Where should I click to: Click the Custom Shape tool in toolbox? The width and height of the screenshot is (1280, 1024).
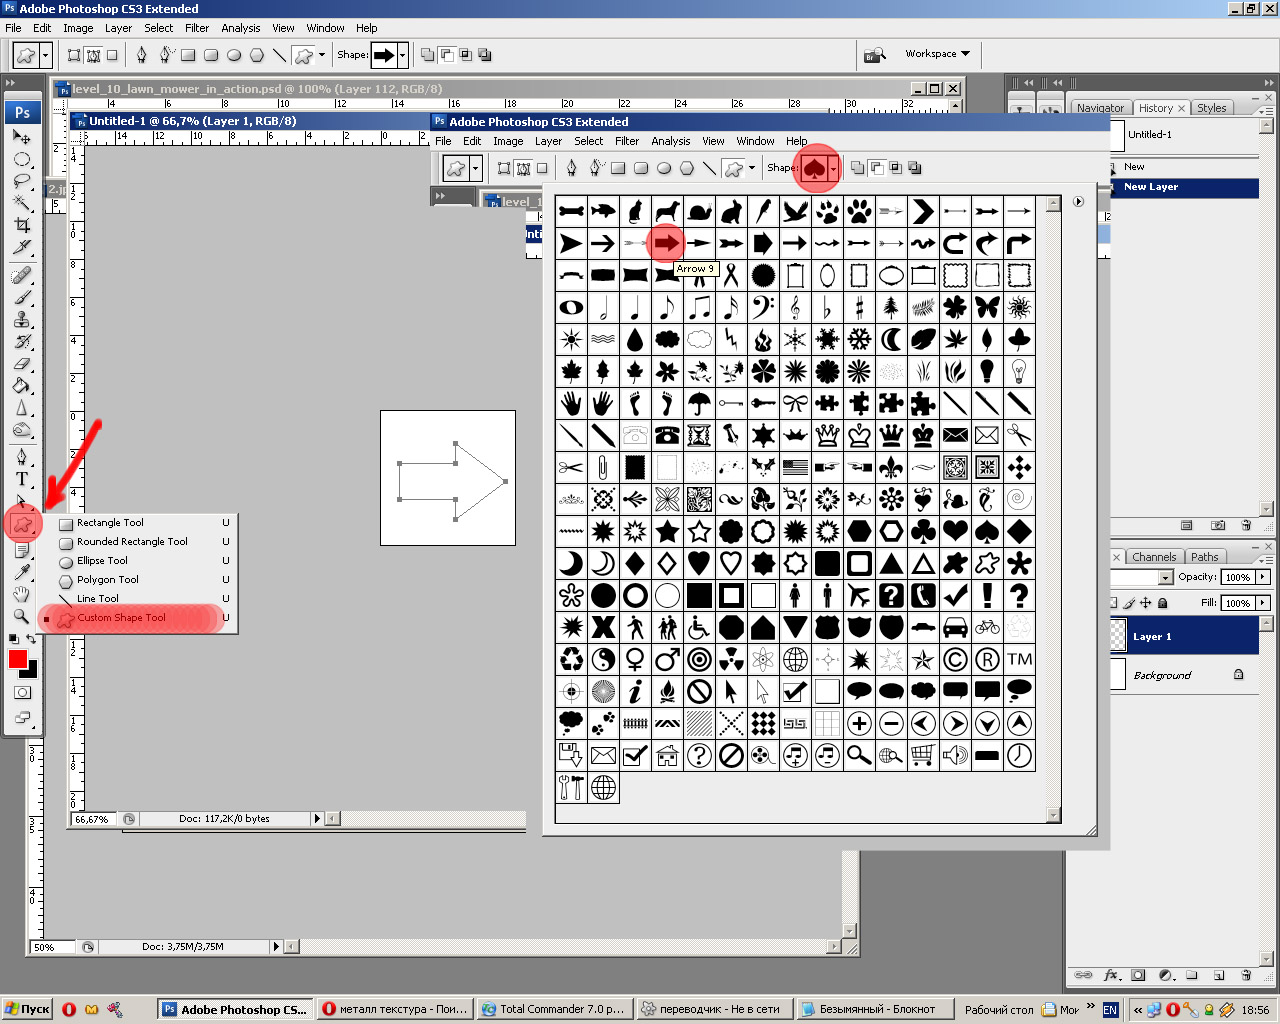(22, 523)
